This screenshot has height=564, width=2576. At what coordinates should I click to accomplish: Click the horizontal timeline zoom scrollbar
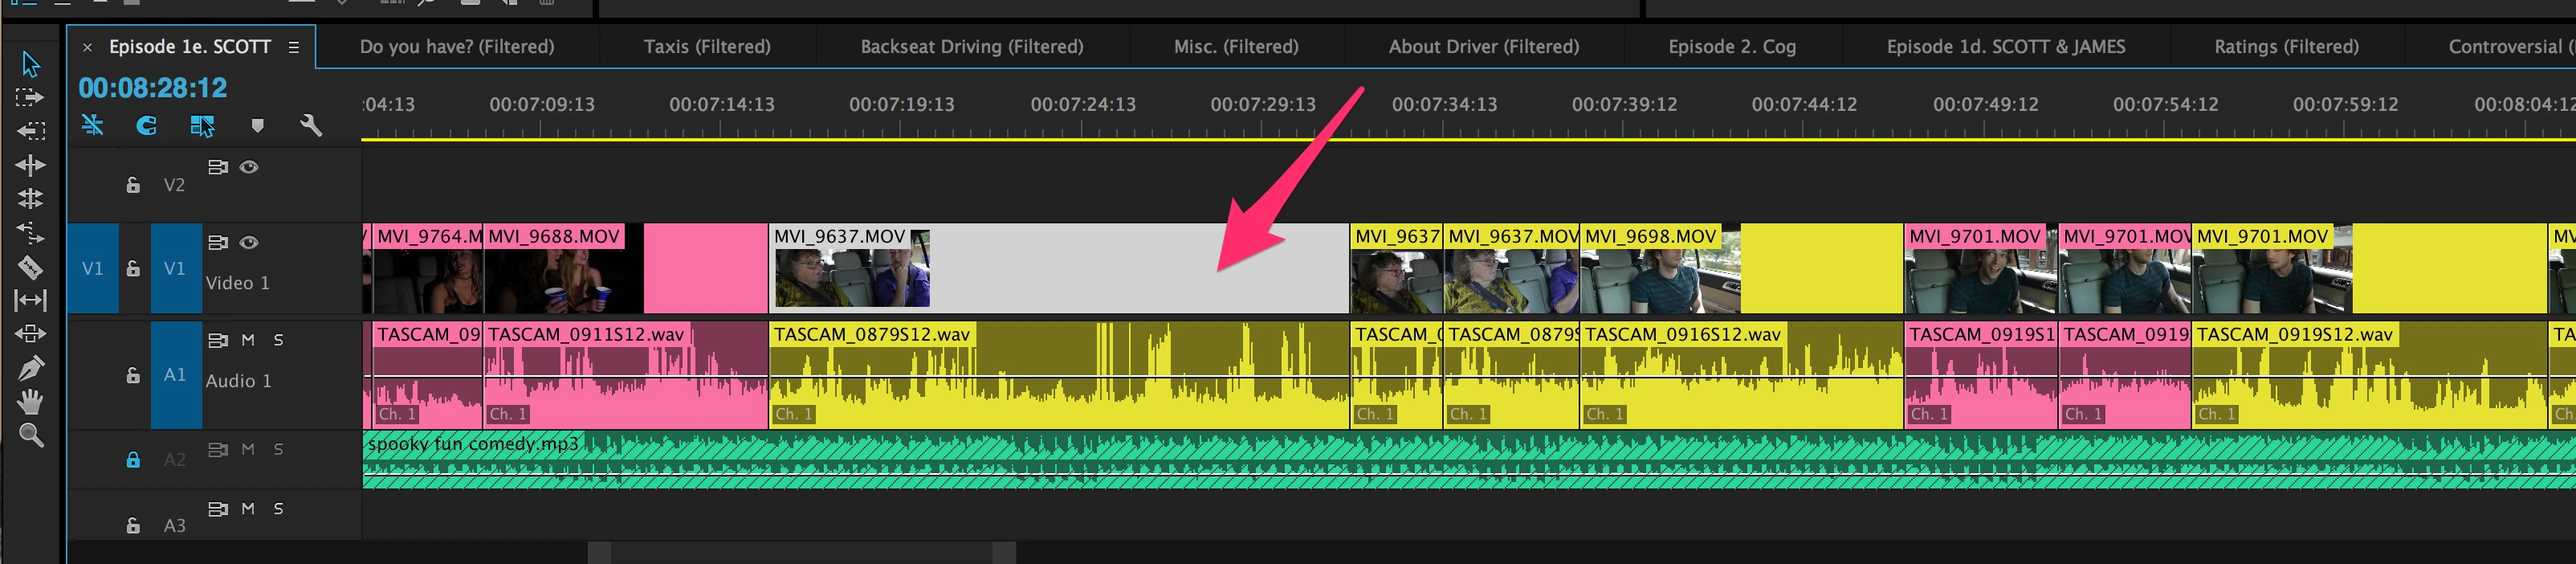click(801, 552)
